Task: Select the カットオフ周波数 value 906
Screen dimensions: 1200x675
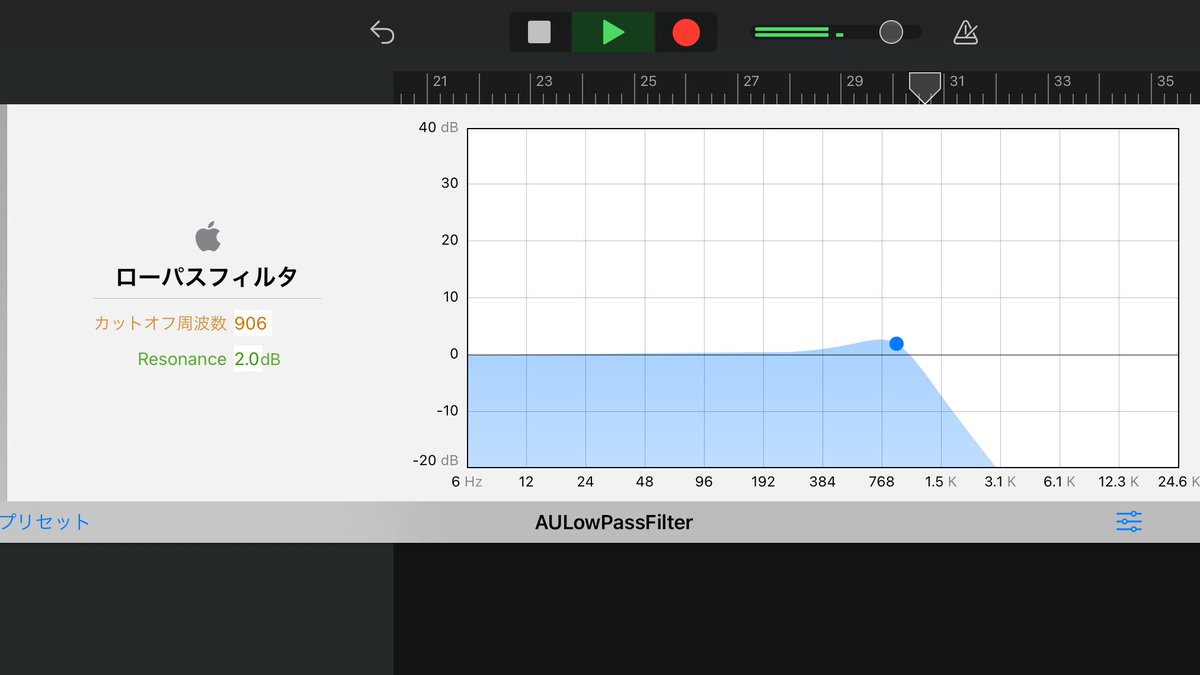Action: pos(251,323)
